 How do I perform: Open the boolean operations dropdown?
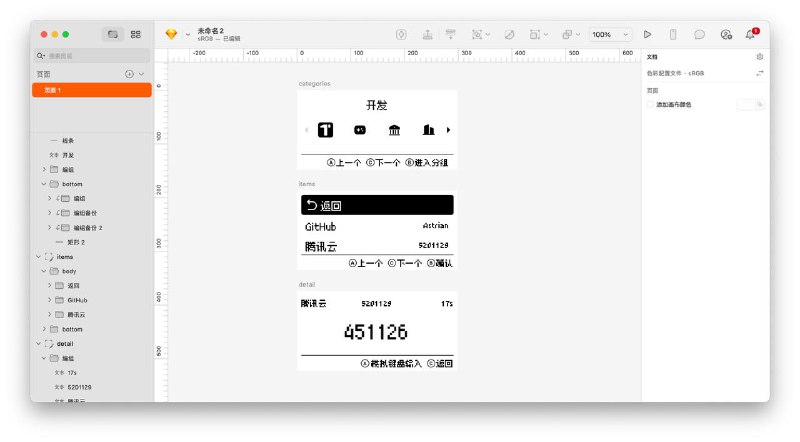[578, 34]
